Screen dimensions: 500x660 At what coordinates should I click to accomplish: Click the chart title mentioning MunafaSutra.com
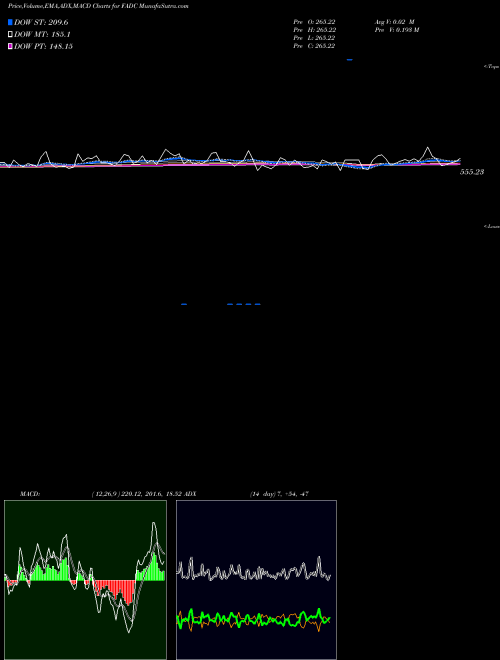(x=98, y=6)
